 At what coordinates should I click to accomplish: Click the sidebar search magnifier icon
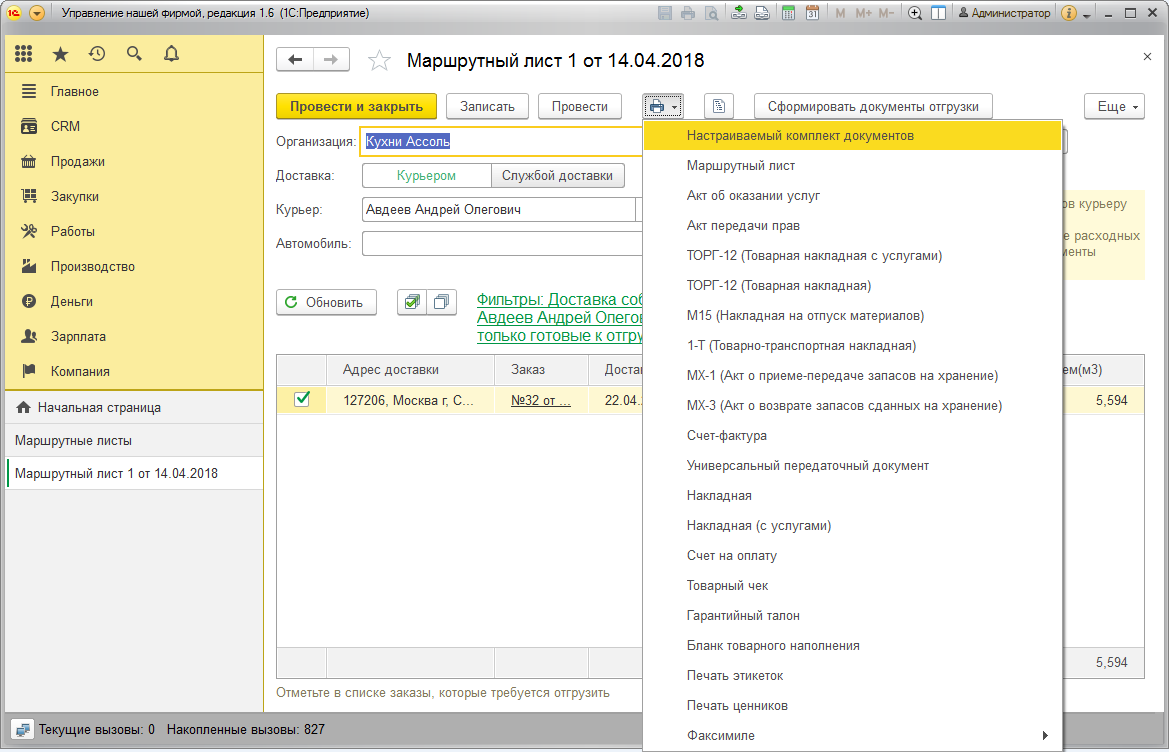point(134,54)
